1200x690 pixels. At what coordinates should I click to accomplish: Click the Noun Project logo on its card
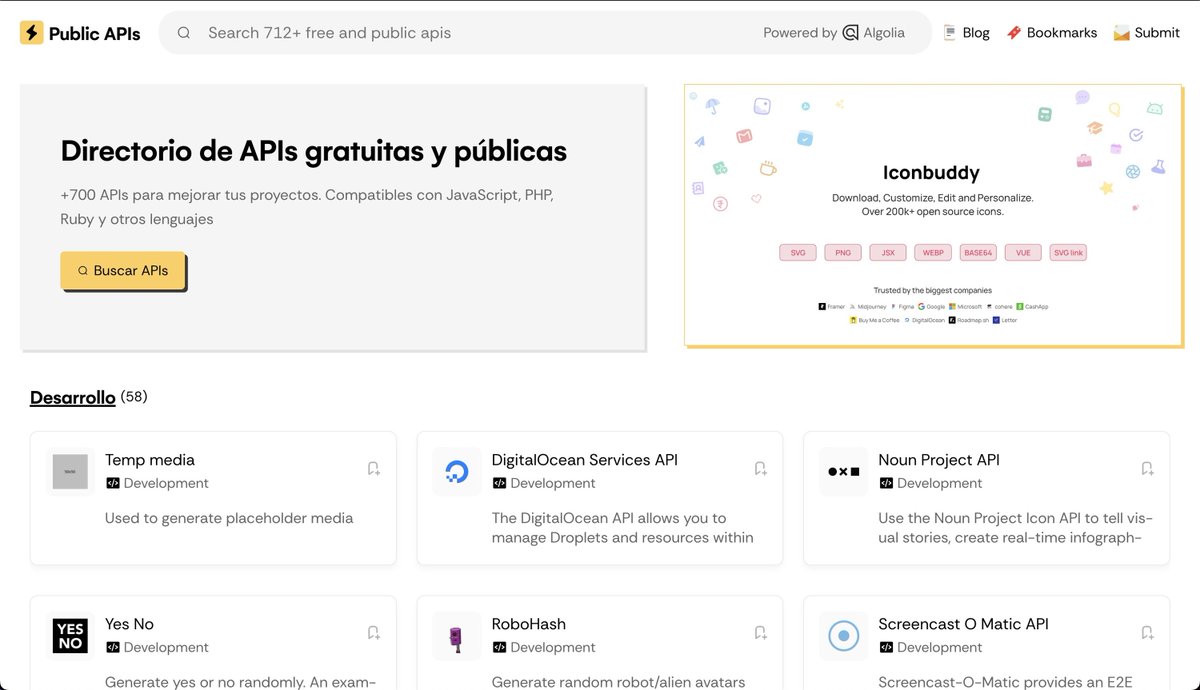click(x=843, y=471)
